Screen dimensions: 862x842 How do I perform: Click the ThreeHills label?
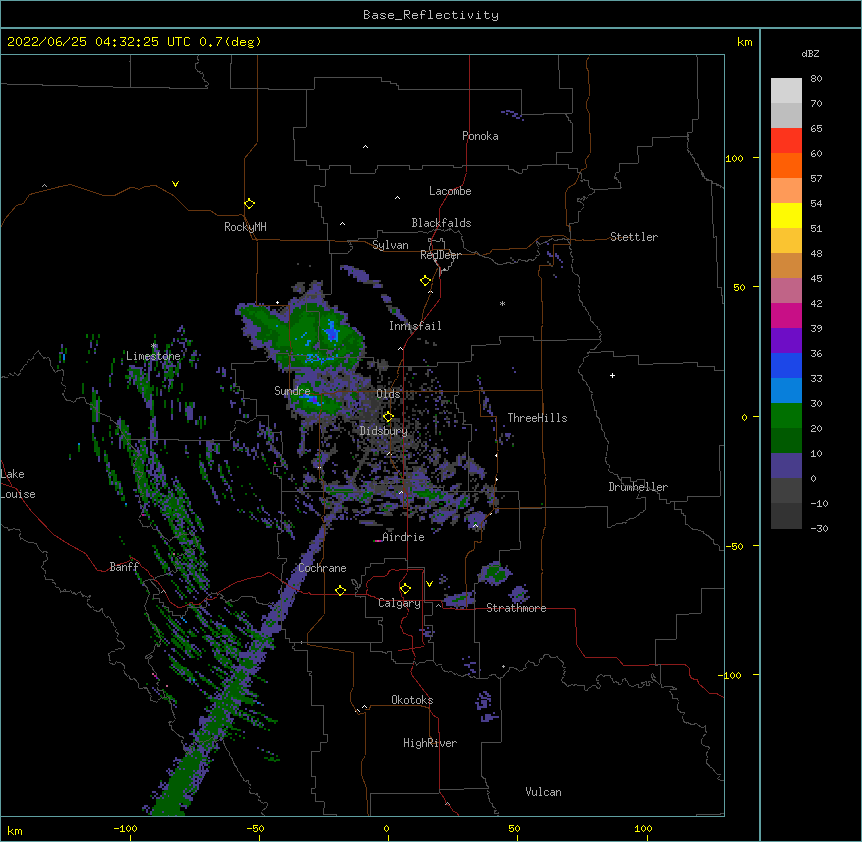pos(537,418)
